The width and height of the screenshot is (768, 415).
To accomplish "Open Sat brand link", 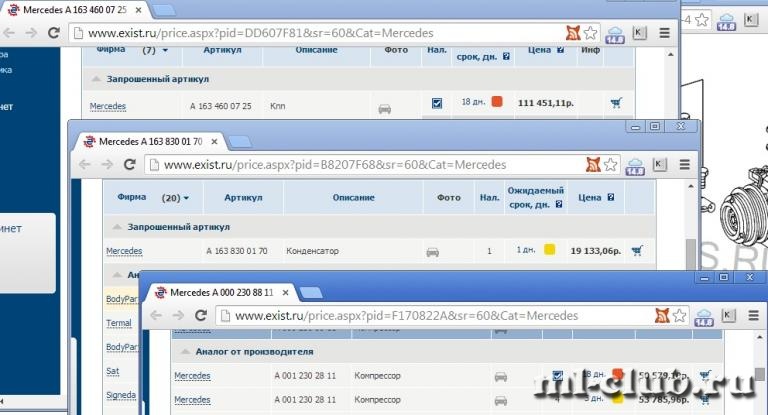I will click(113, 371).
